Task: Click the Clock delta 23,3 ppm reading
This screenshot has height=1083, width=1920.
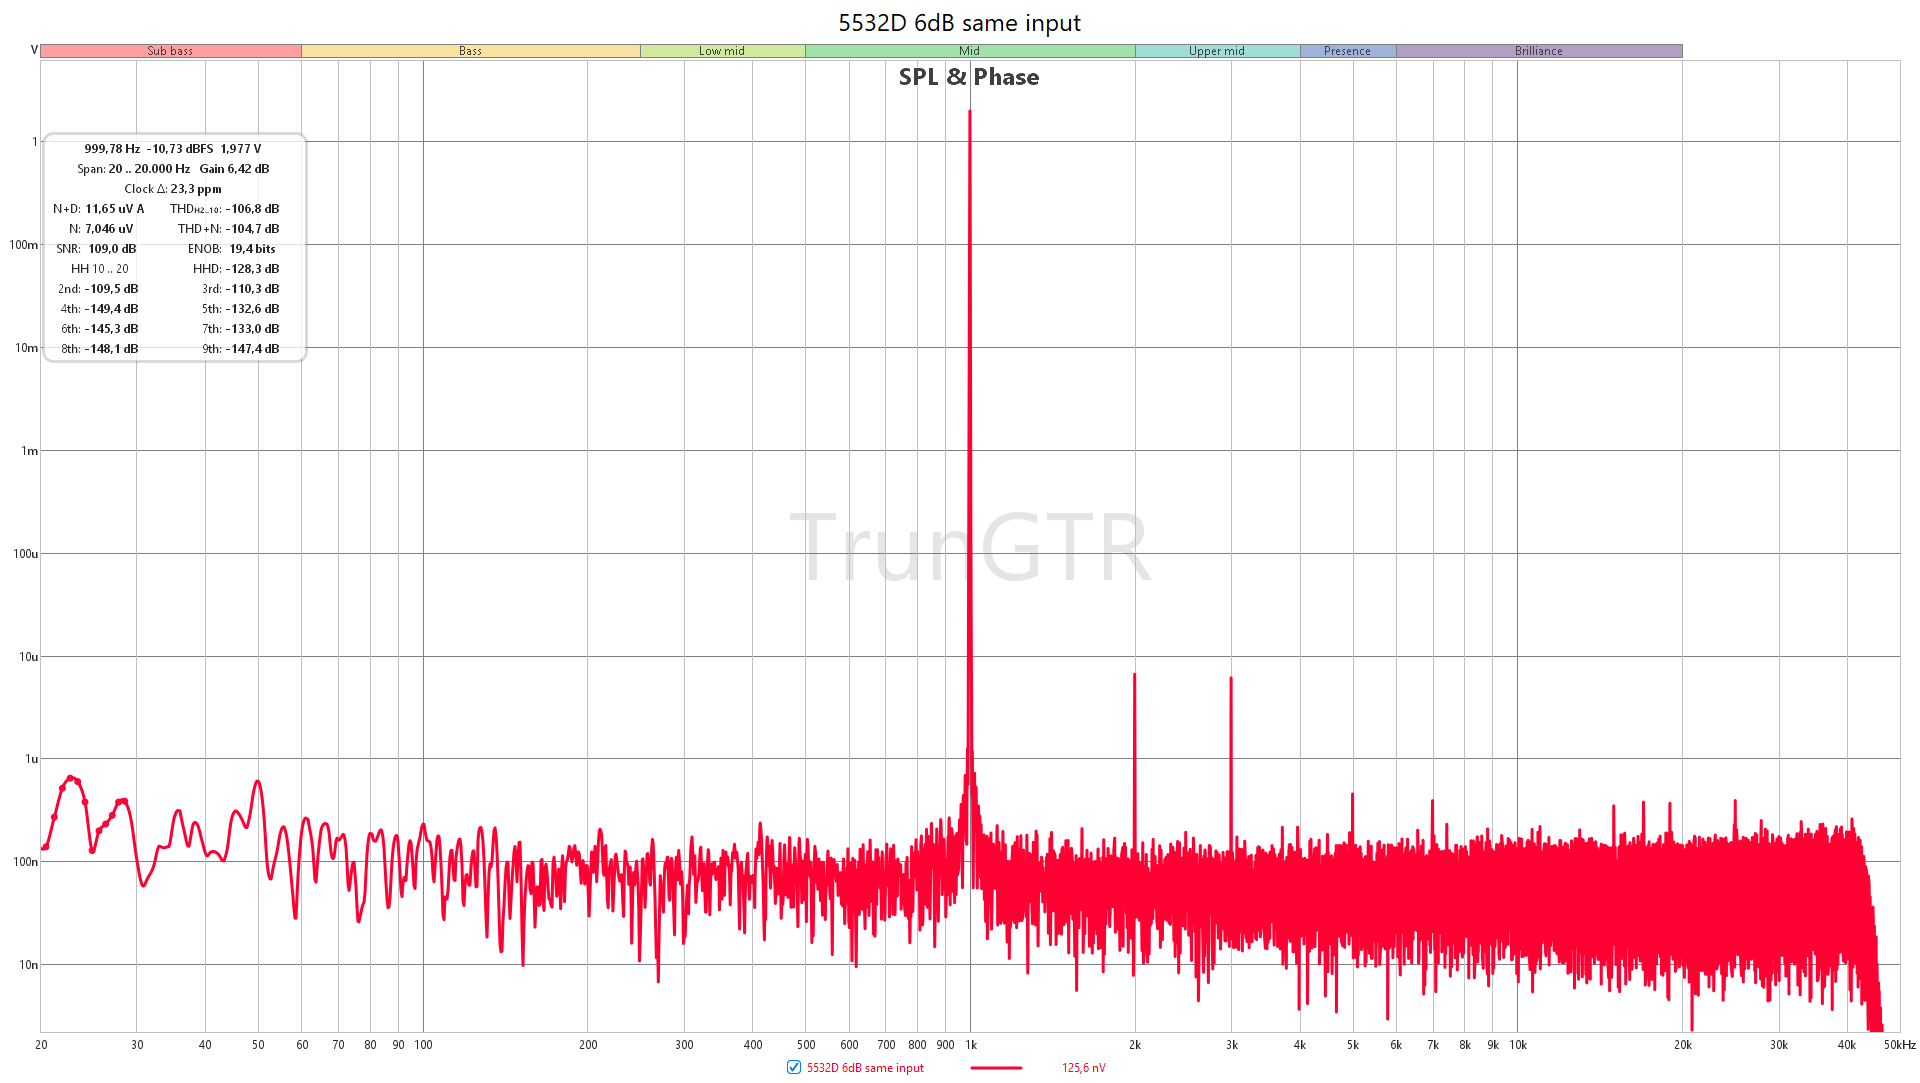Action: tap(173, 189)
